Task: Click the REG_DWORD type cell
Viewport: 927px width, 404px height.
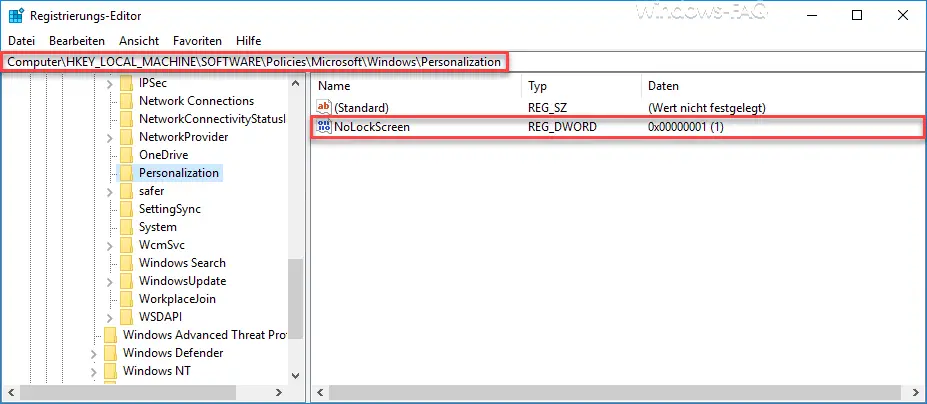Action: (x=562, y=126)
